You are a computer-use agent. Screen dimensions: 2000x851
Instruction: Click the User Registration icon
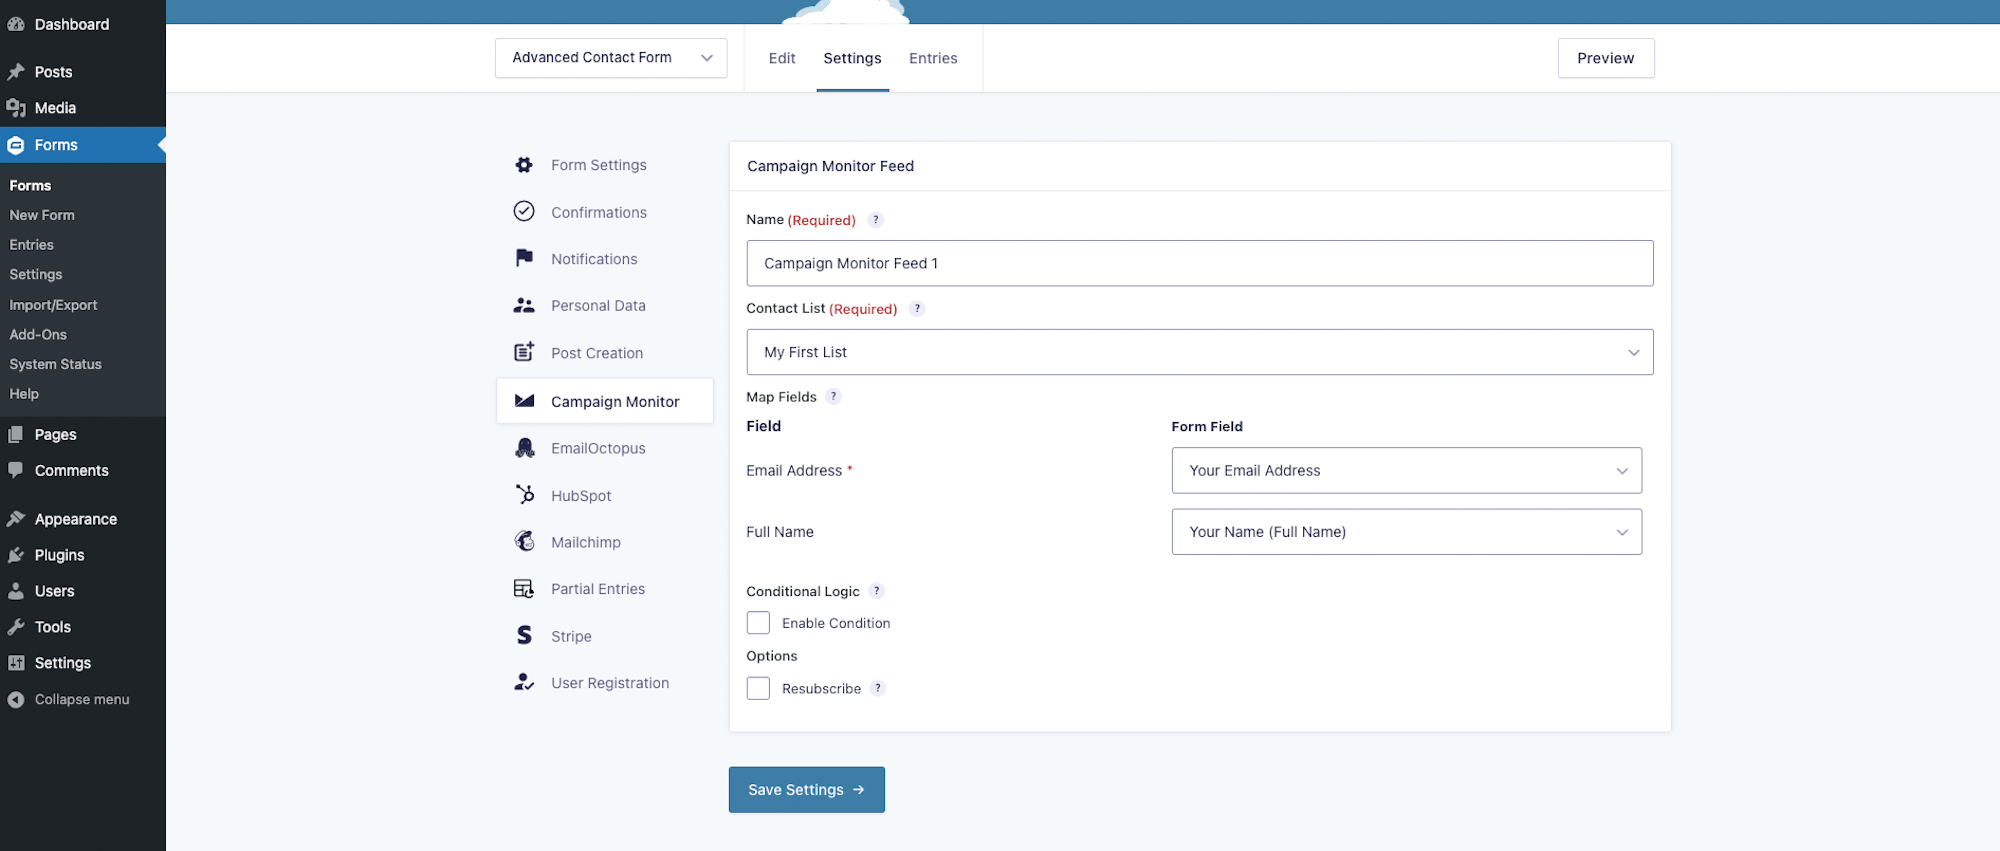(524, 682)
